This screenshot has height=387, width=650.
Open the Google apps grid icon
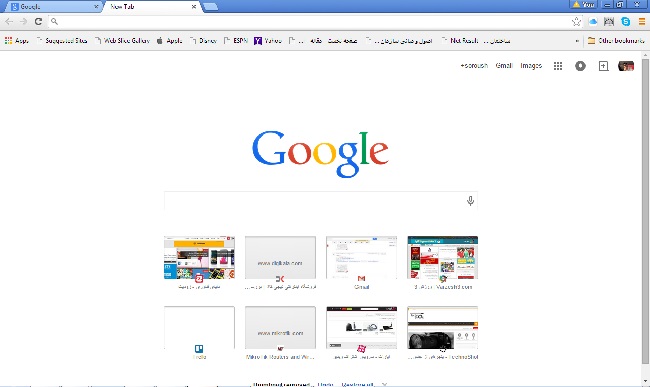click(x=558, y=66)
